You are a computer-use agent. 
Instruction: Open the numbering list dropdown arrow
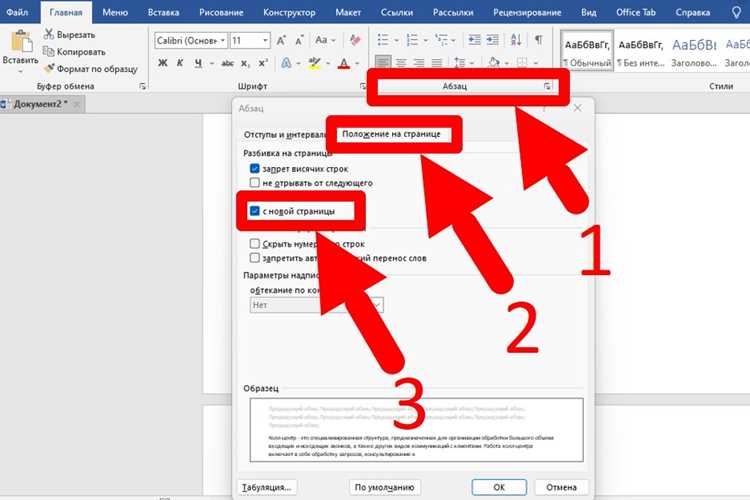pos(425,41)
